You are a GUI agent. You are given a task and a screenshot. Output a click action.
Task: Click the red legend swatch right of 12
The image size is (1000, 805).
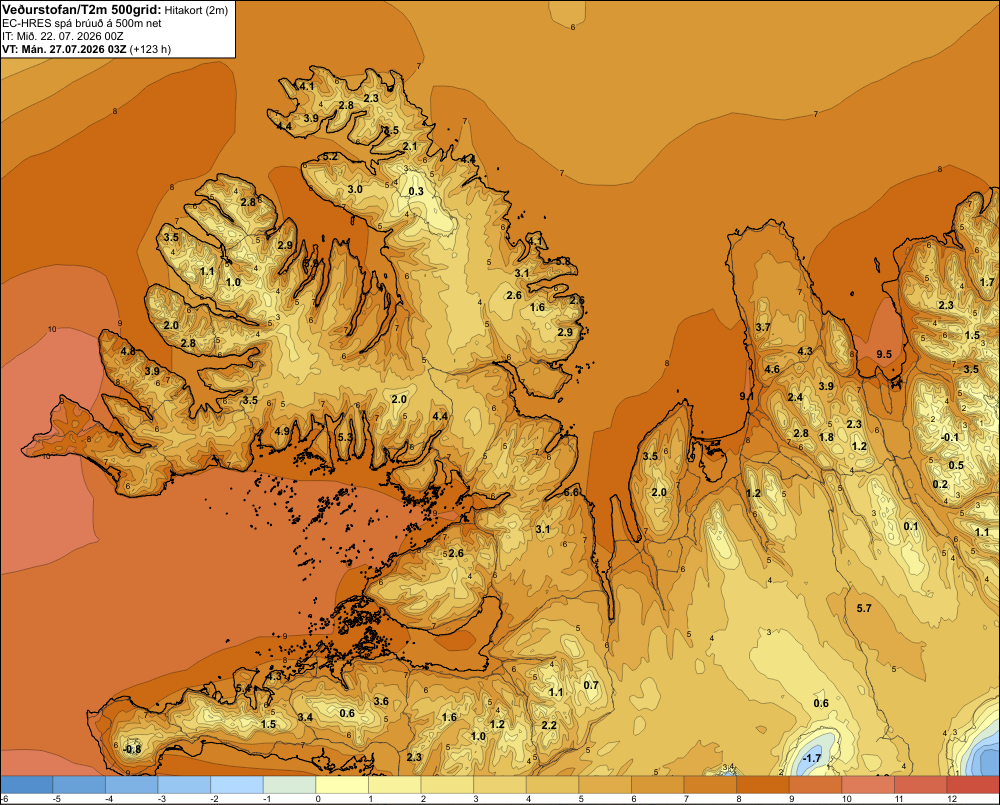973,785
